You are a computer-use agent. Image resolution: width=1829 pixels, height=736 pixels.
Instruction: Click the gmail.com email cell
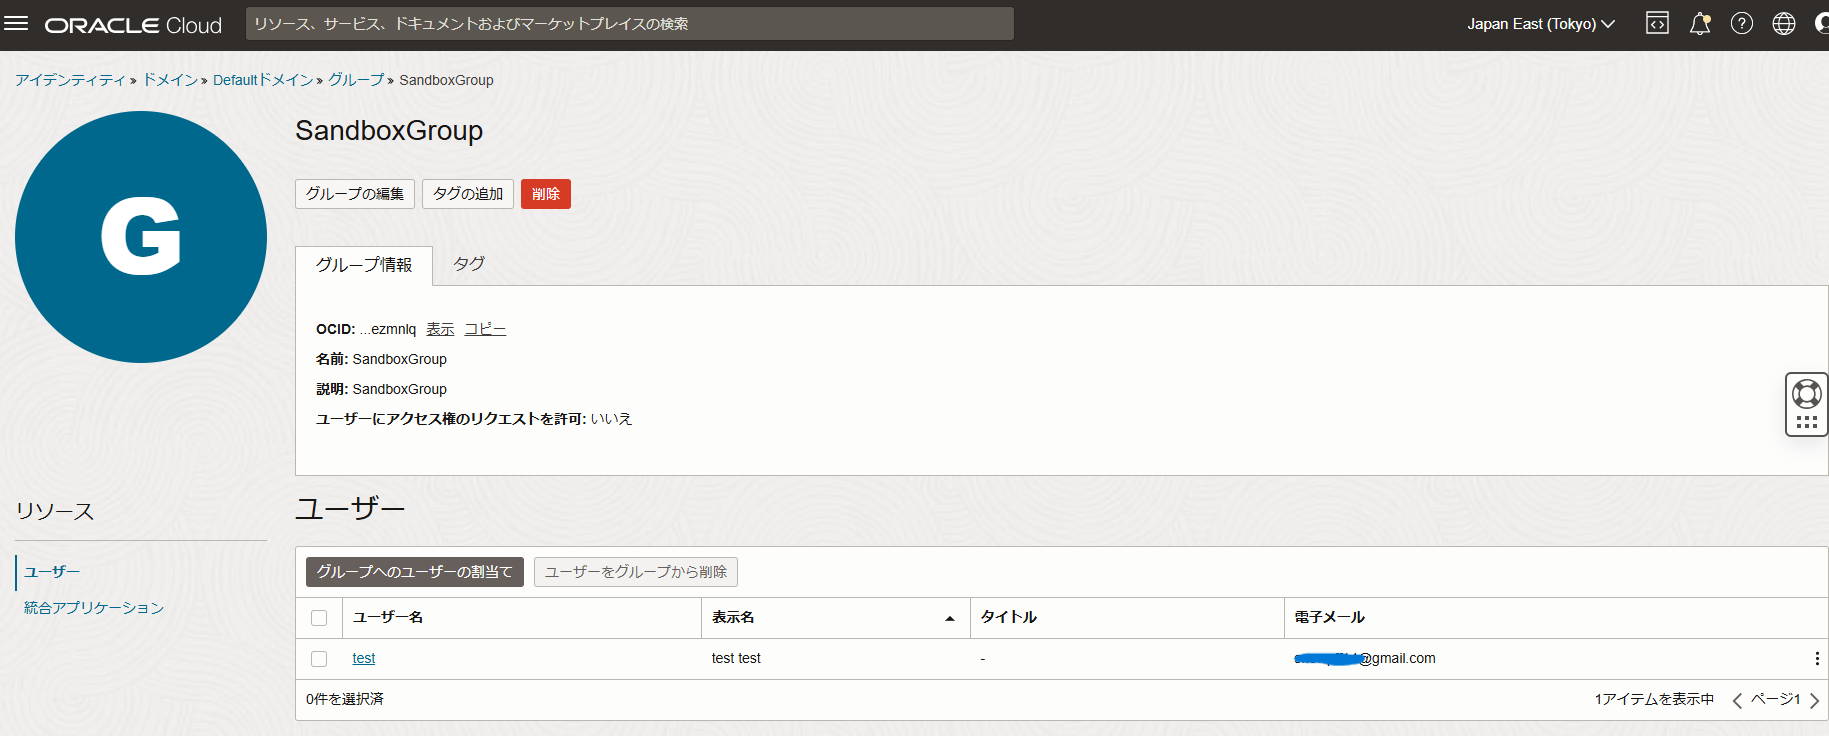[x=1365, y=658]
